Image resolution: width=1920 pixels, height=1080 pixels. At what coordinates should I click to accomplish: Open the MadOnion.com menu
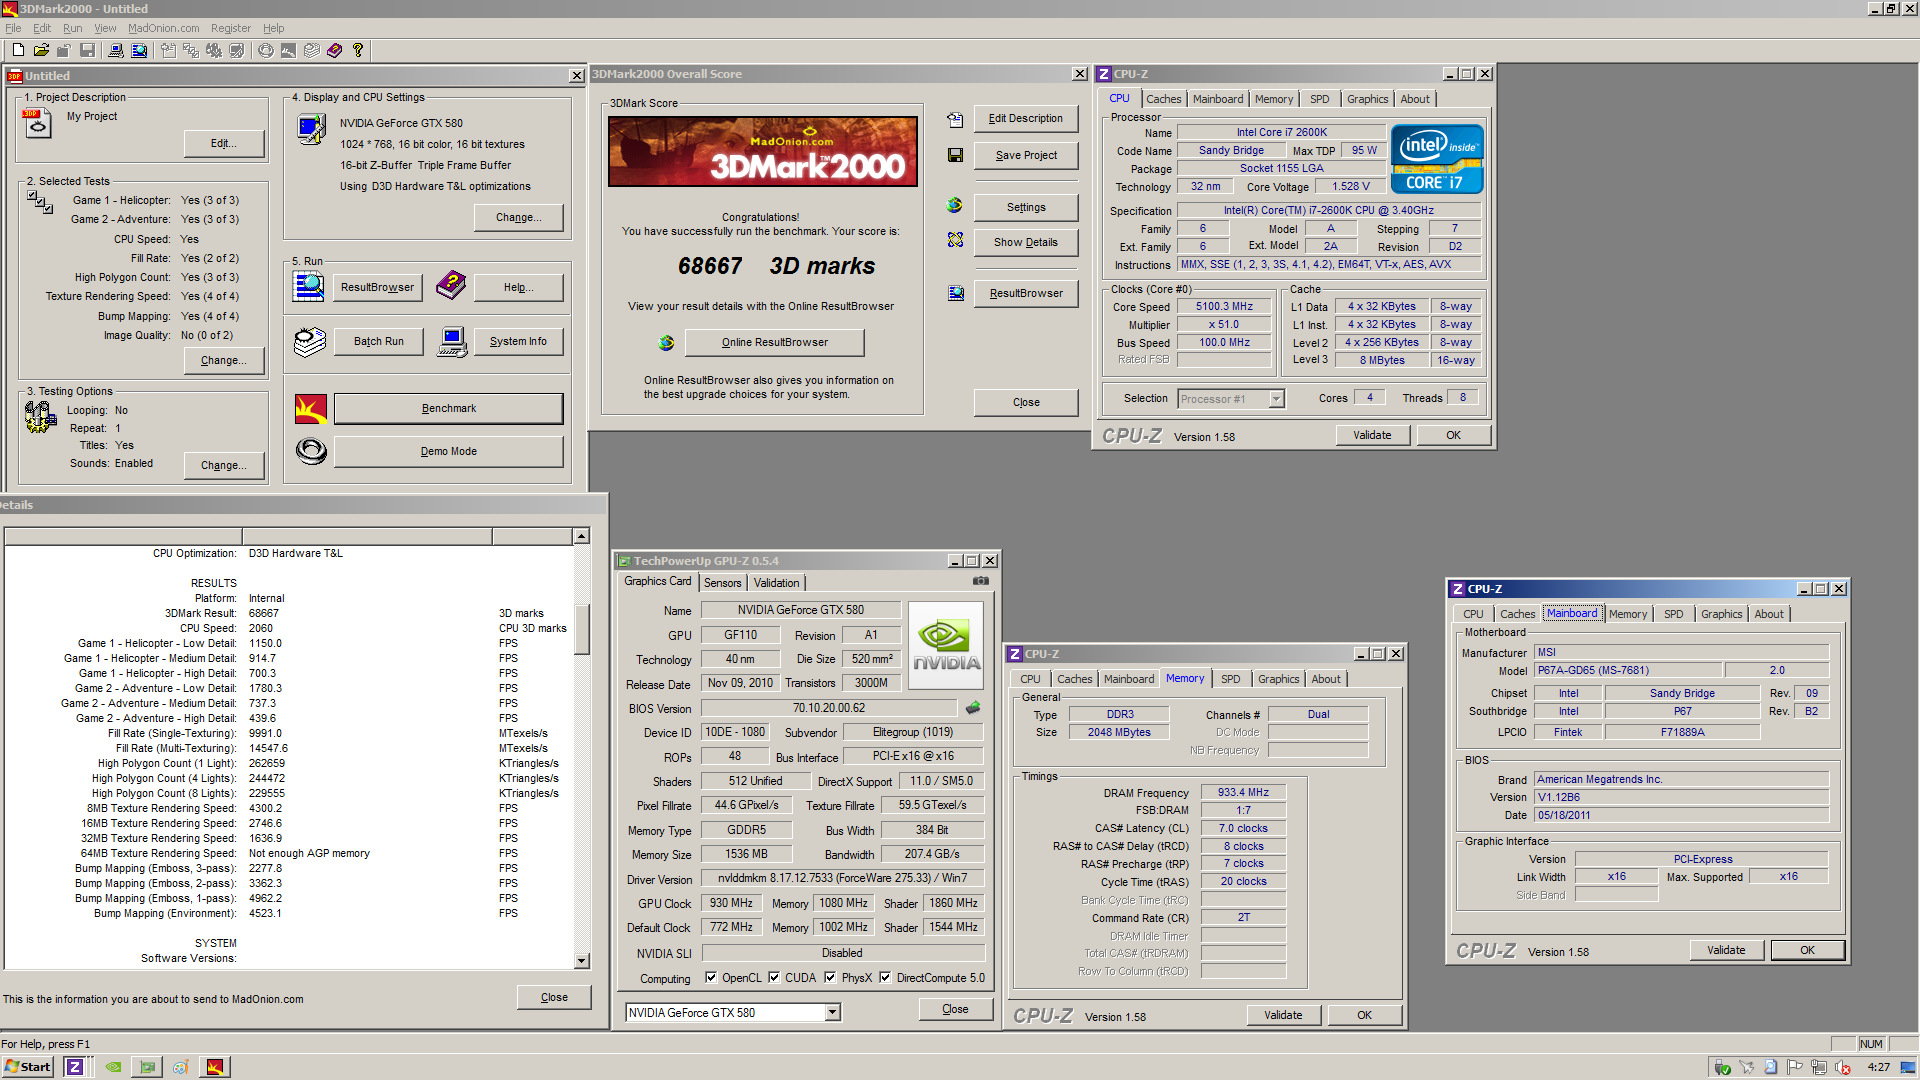tap(164, 28)
